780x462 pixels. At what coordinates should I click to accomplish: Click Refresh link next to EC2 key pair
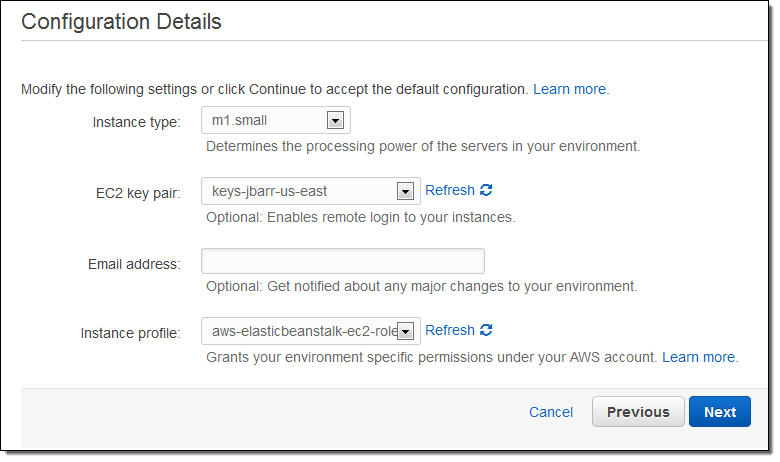[450, 190]
